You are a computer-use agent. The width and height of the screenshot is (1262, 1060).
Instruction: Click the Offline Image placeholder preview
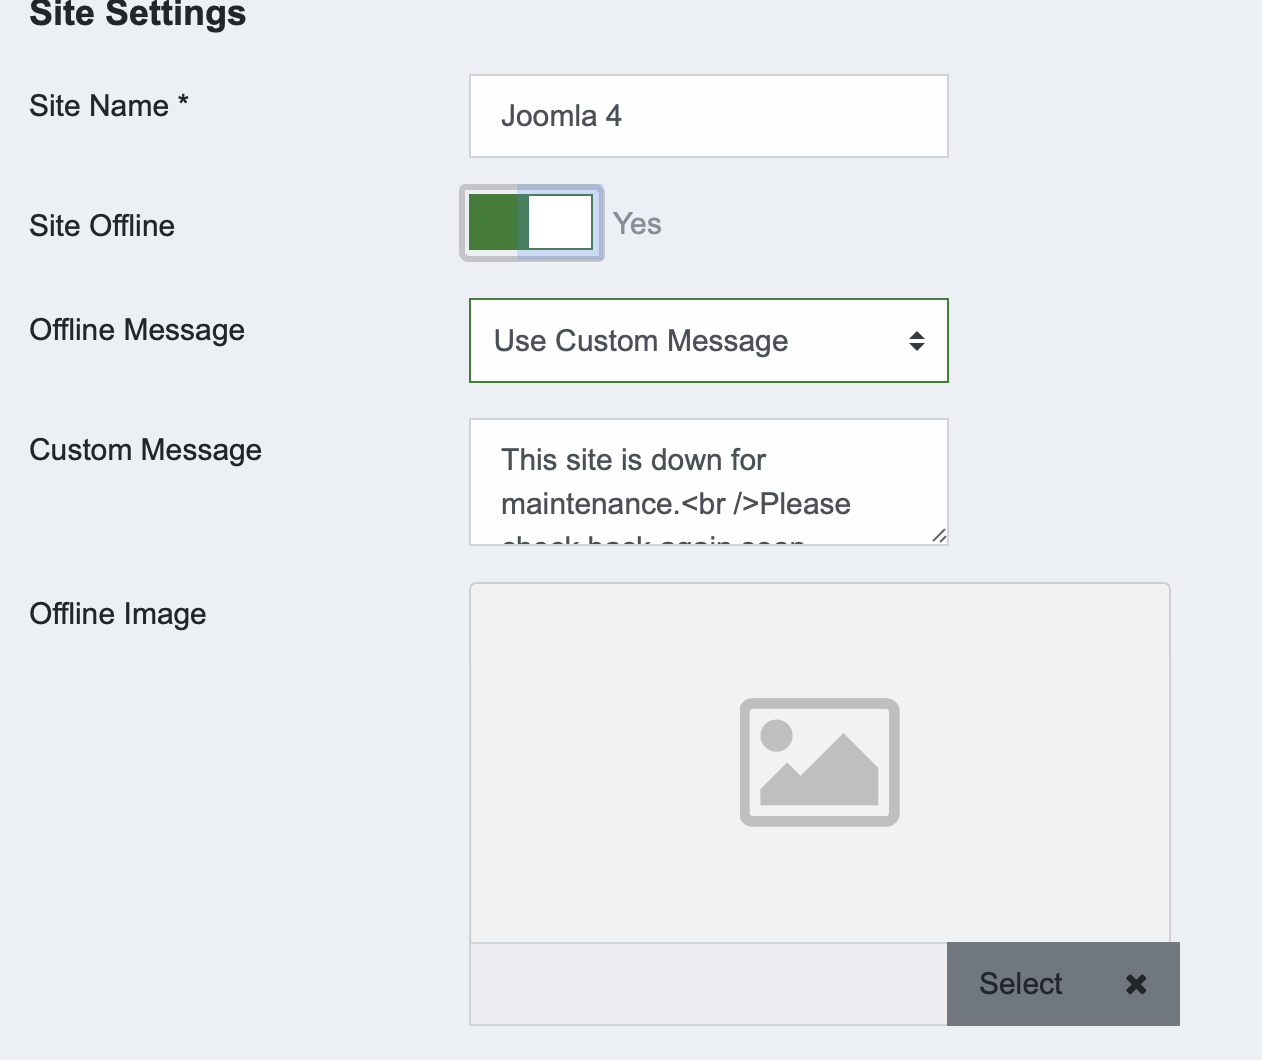pyautogui.click(x=819, y=762)
